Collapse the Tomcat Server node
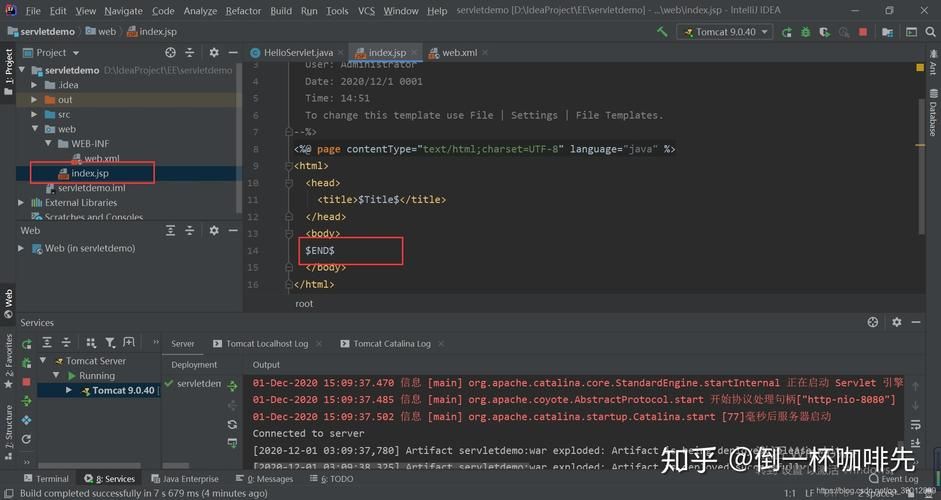Image resolution: width=941 pixels, height=500 pixels. click(43, 361)
